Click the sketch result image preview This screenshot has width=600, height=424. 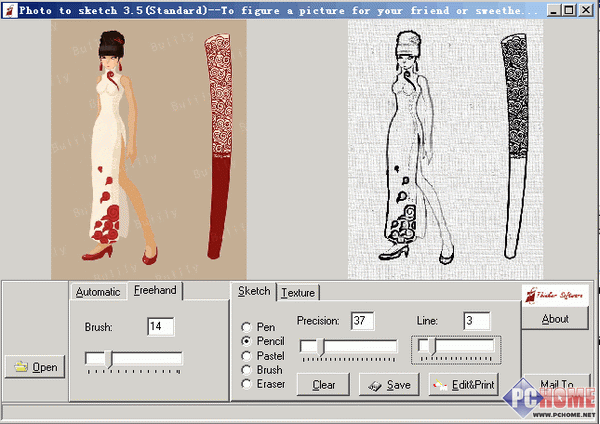click(x=445, y=150)
